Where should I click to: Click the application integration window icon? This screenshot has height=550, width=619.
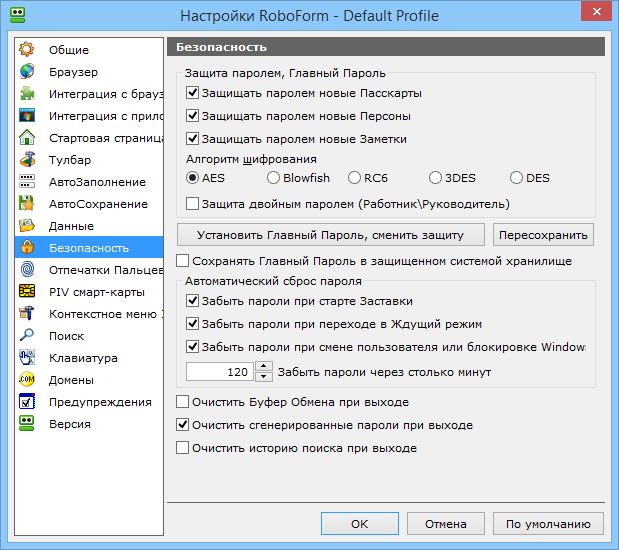click(x=27, y=116)
